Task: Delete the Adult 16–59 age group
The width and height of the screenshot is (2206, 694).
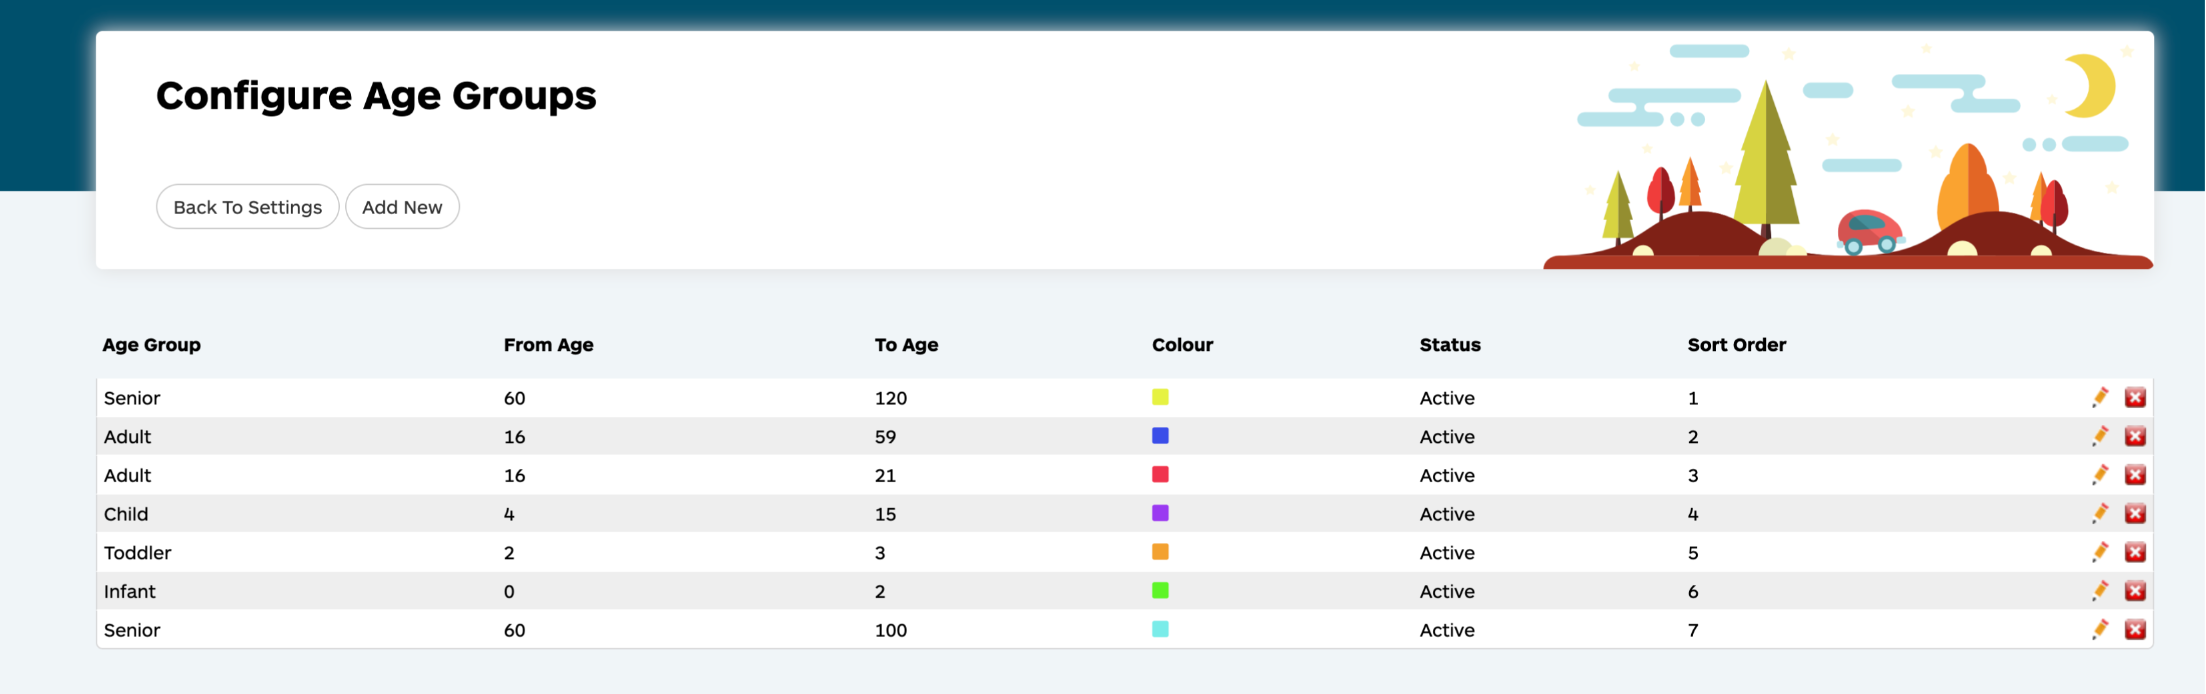Action: (2135, 436)
